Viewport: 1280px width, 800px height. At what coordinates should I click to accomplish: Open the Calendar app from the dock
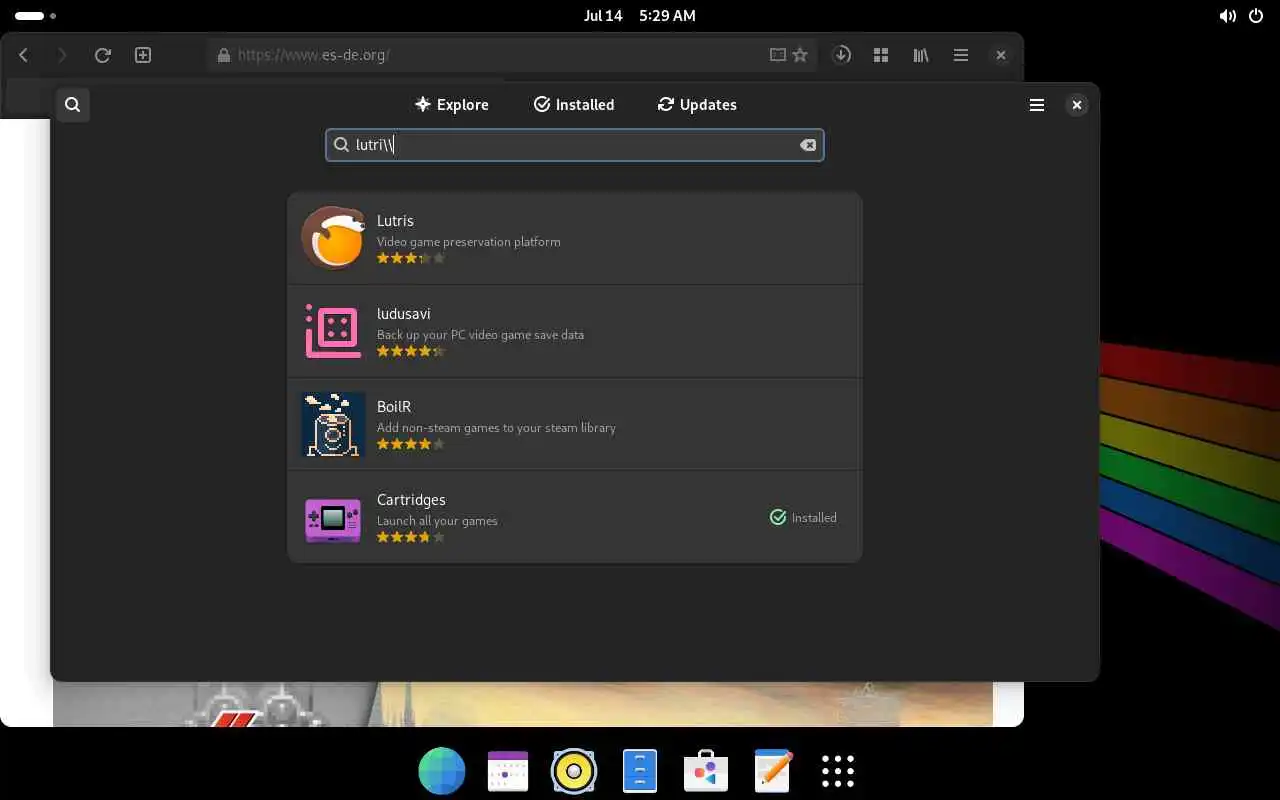pyautogui.click(x=508, y=771)
